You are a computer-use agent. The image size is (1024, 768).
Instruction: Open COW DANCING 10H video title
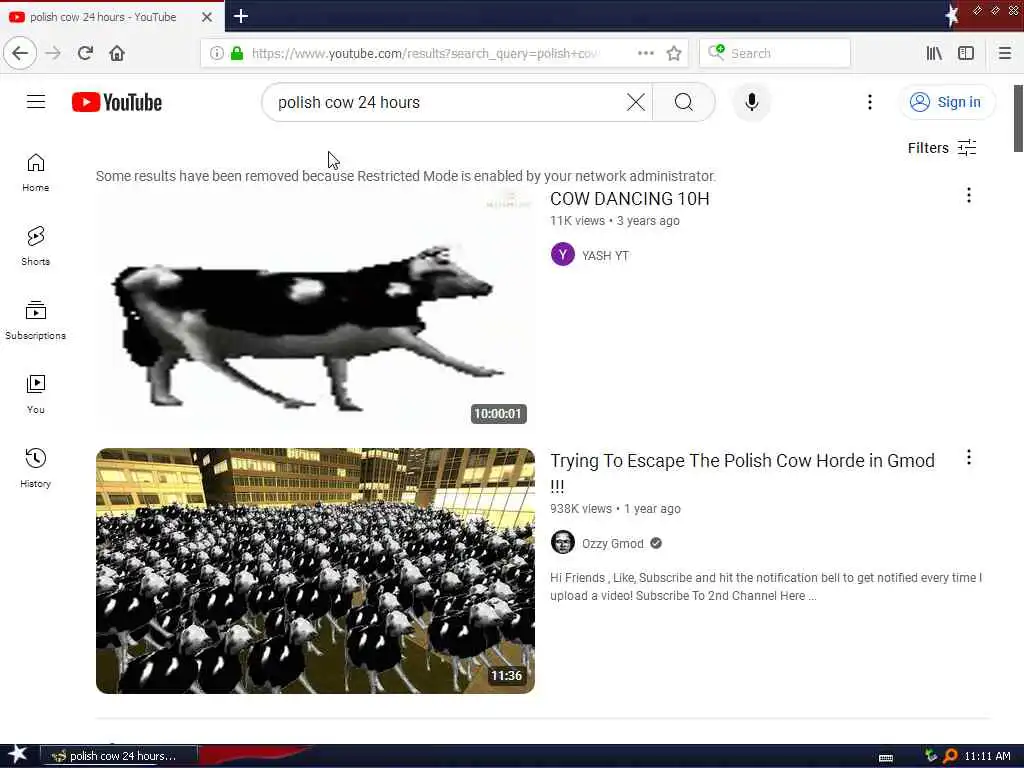click(x=630, y=199)
